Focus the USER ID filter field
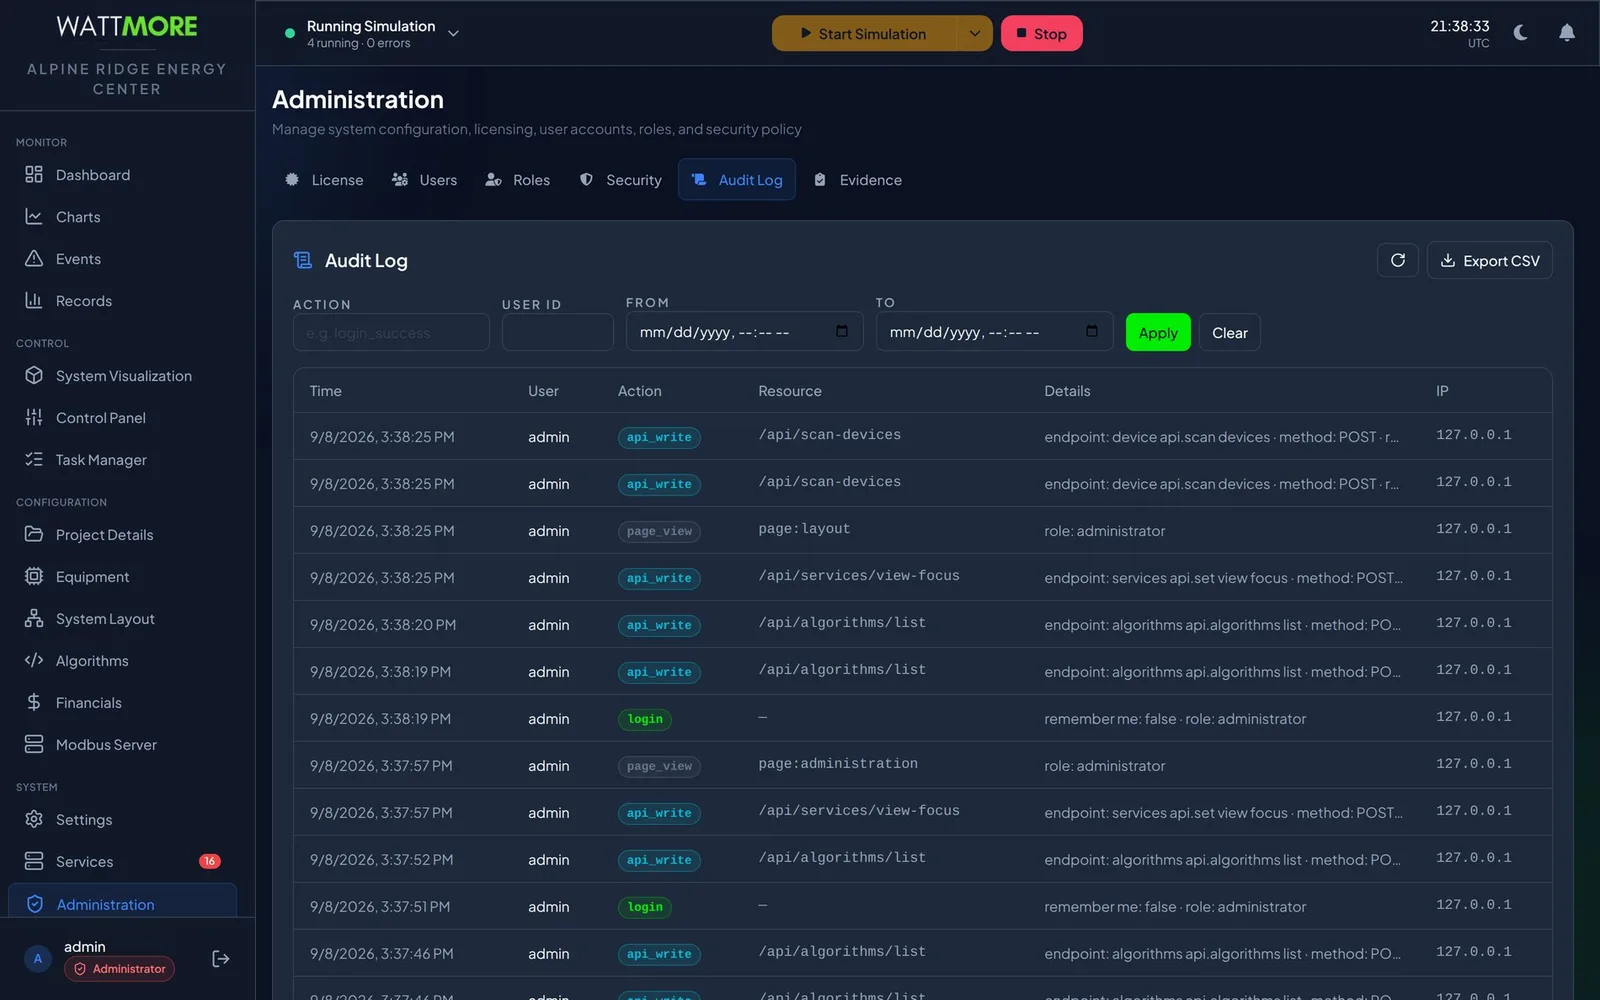Viewport: 1600px width, 1000px height. pyautogui.click(x=557, y=332)
